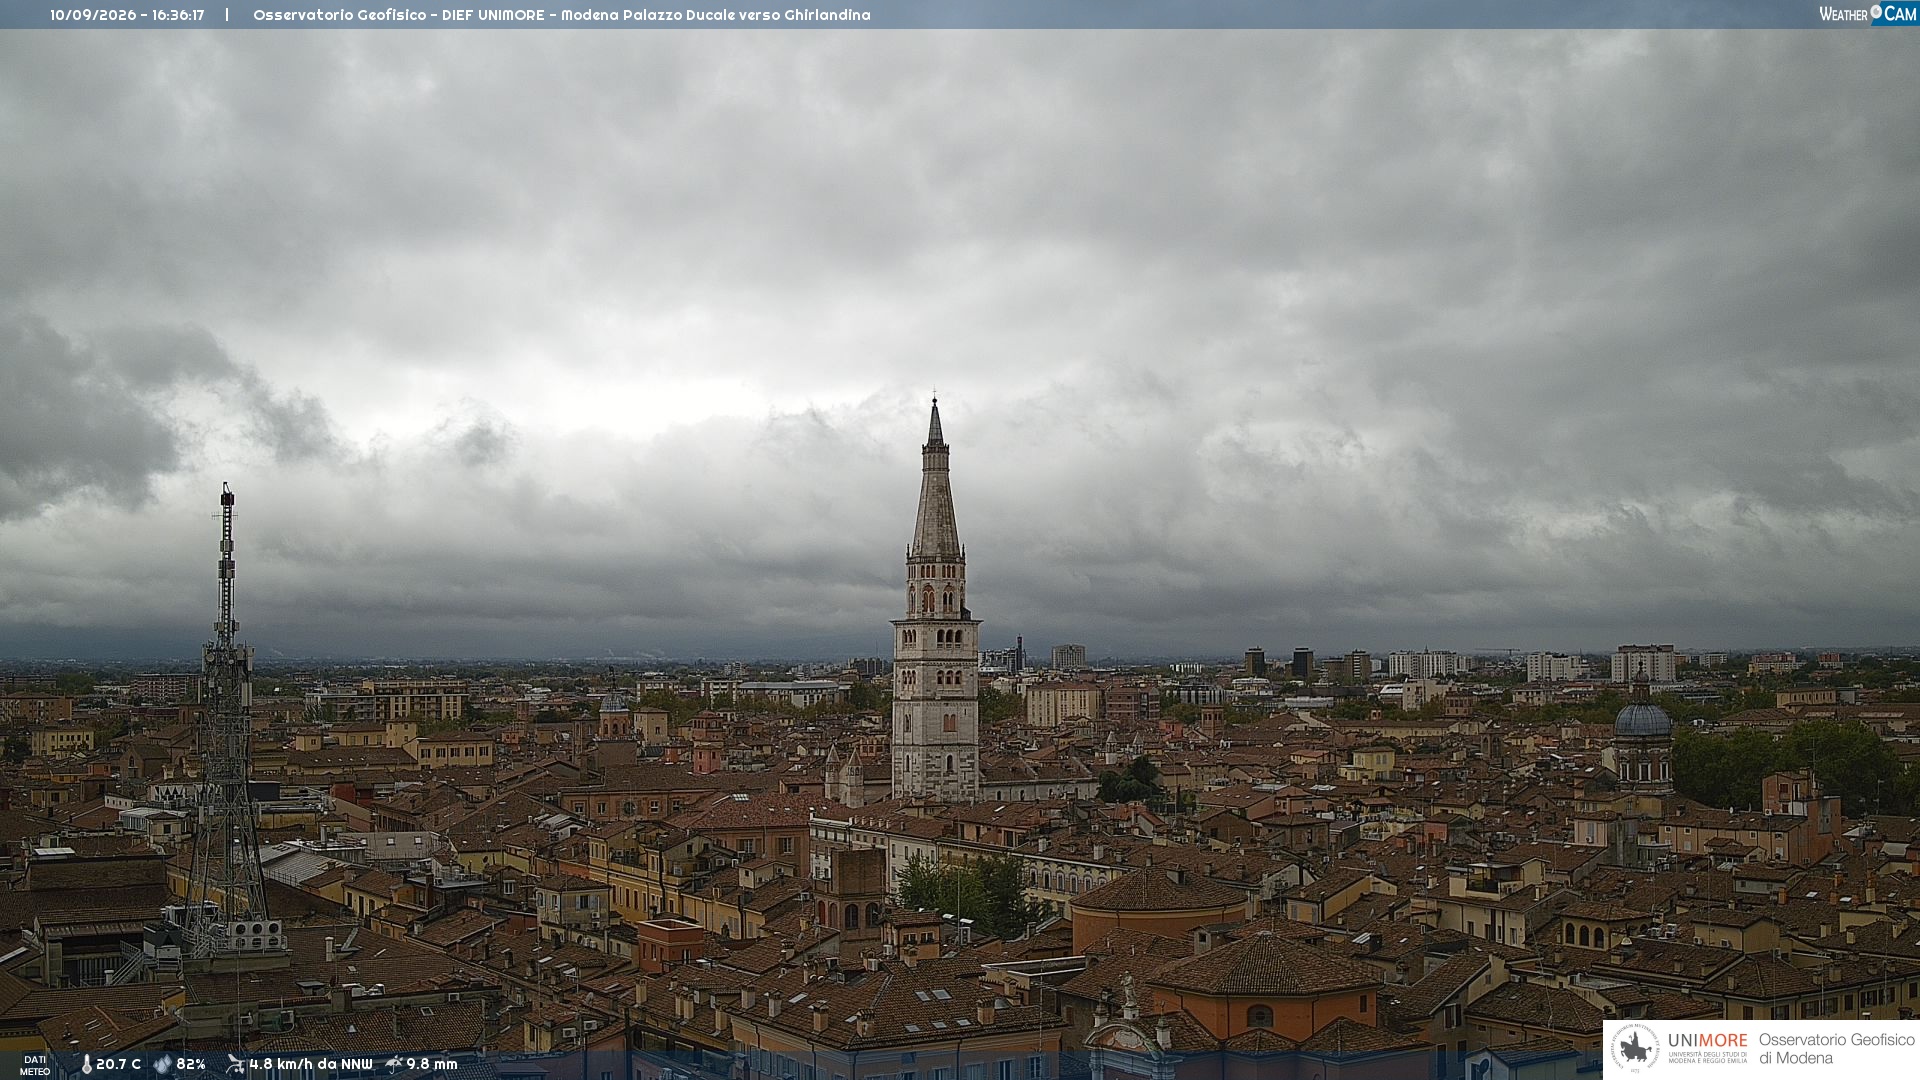Open the WeatherCAM logo

tap(1868, 14)
